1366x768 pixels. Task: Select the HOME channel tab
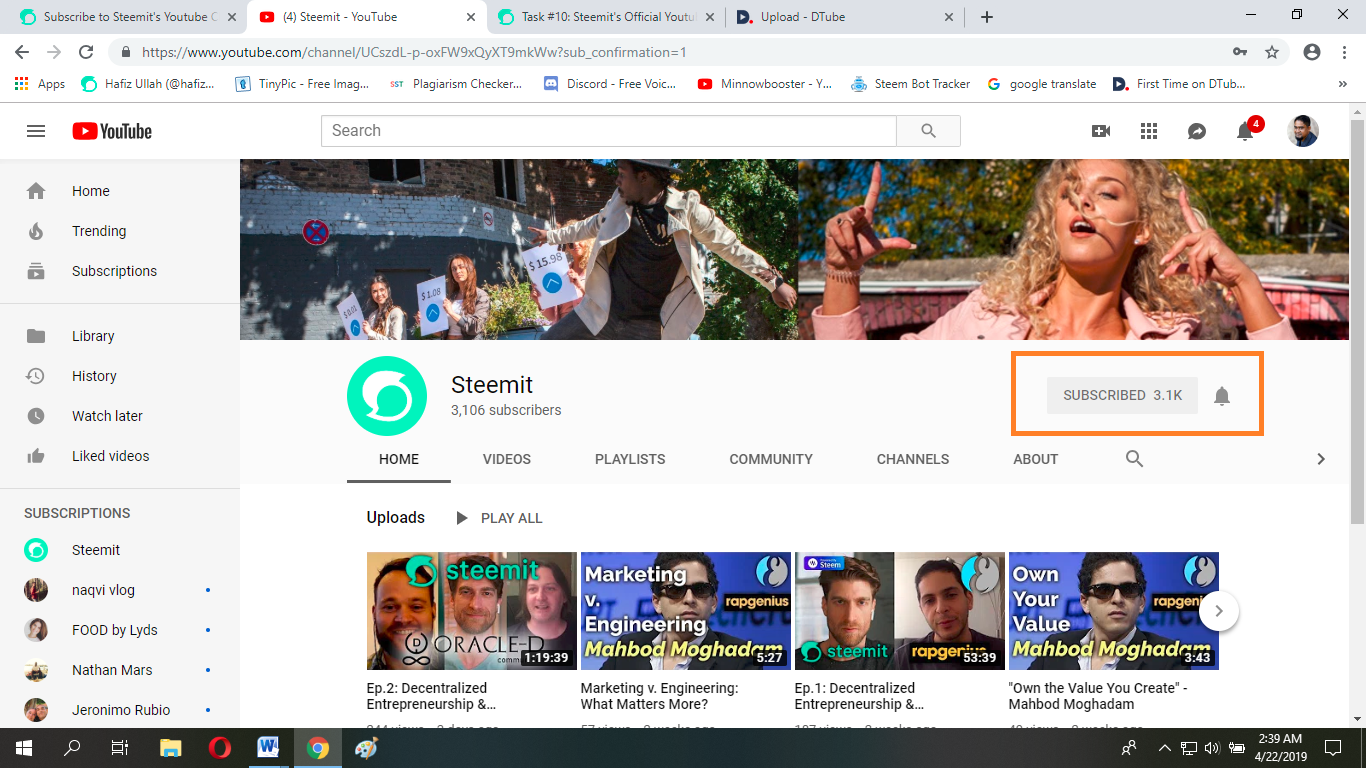click(399, 459)
